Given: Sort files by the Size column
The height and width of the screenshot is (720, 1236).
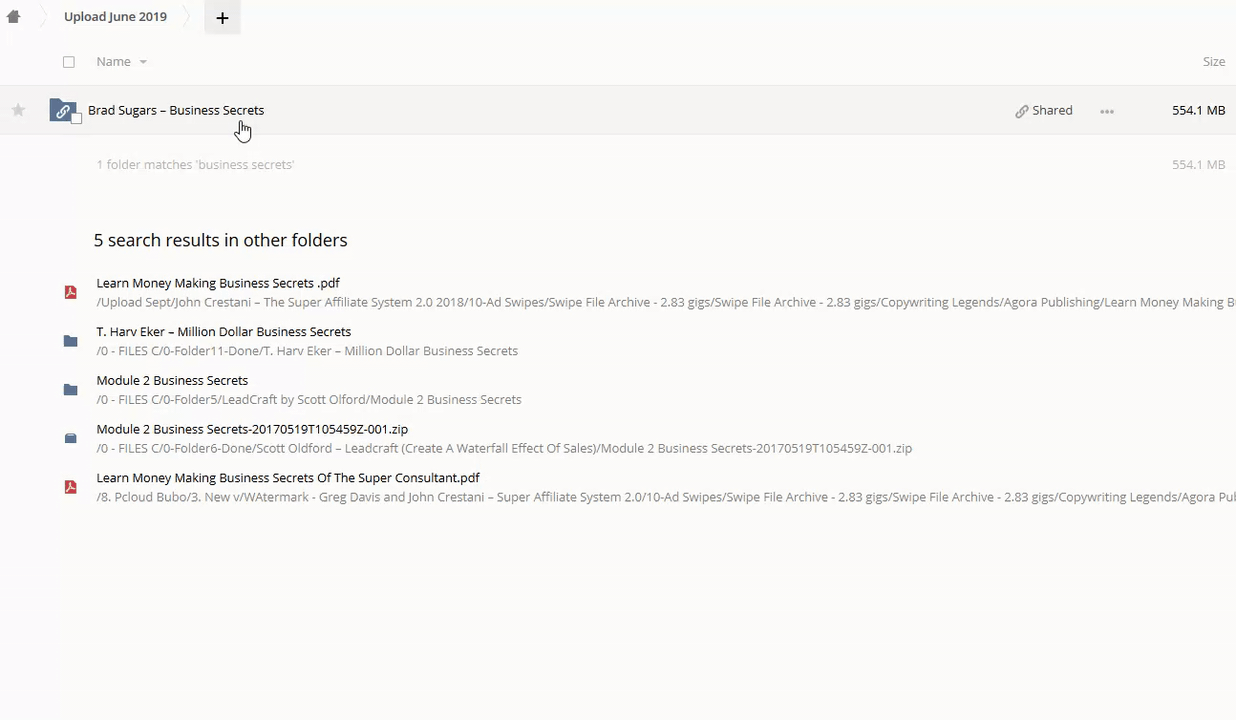Looking at the screenshot, I should pyautogui.click(x=1213, y=62).
